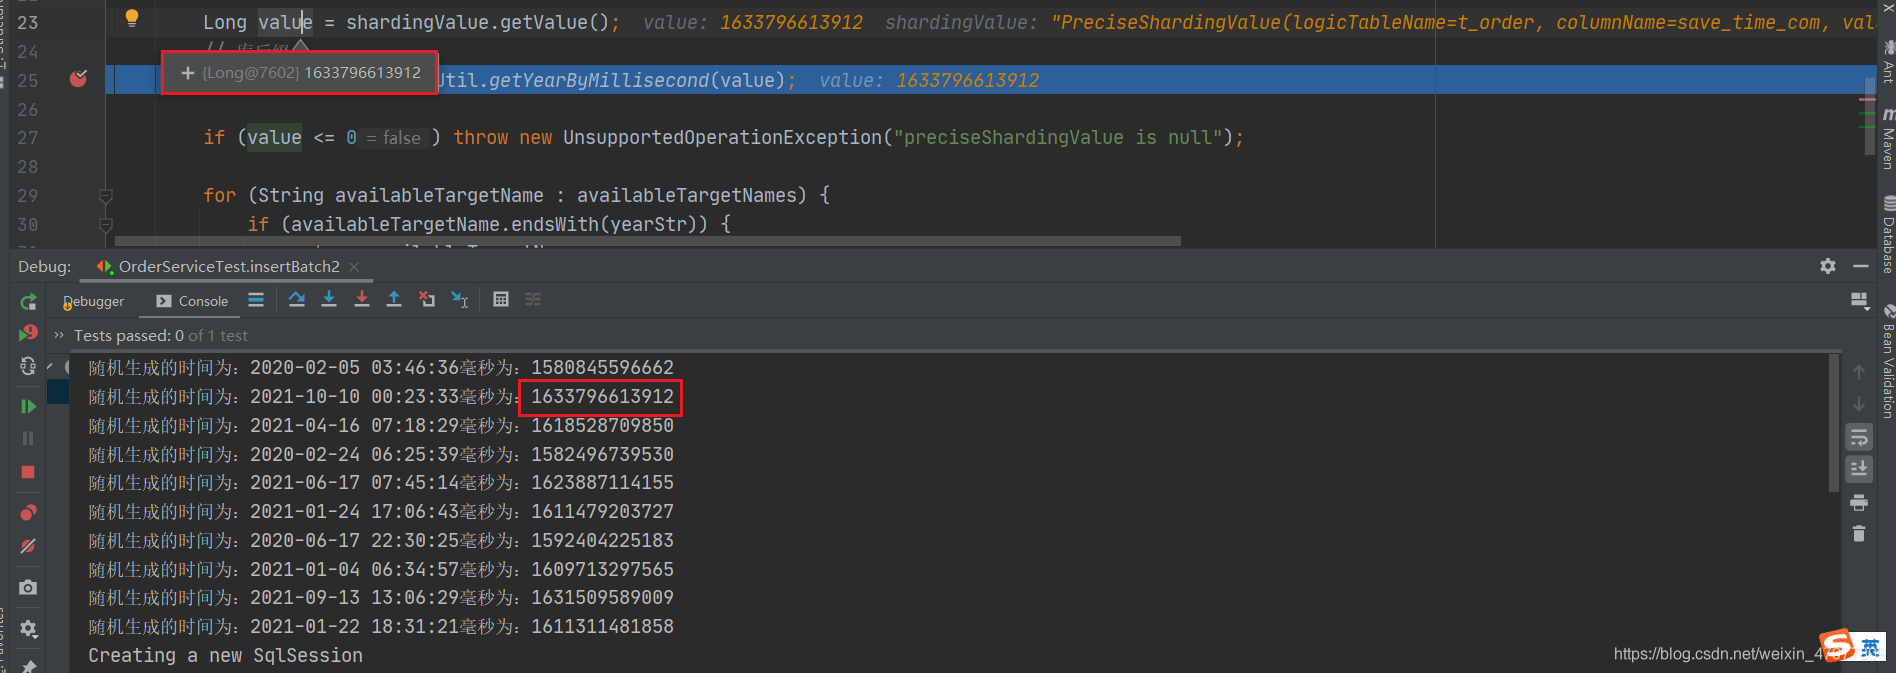
Task: Step over the current line
Action: coord(297,299)
